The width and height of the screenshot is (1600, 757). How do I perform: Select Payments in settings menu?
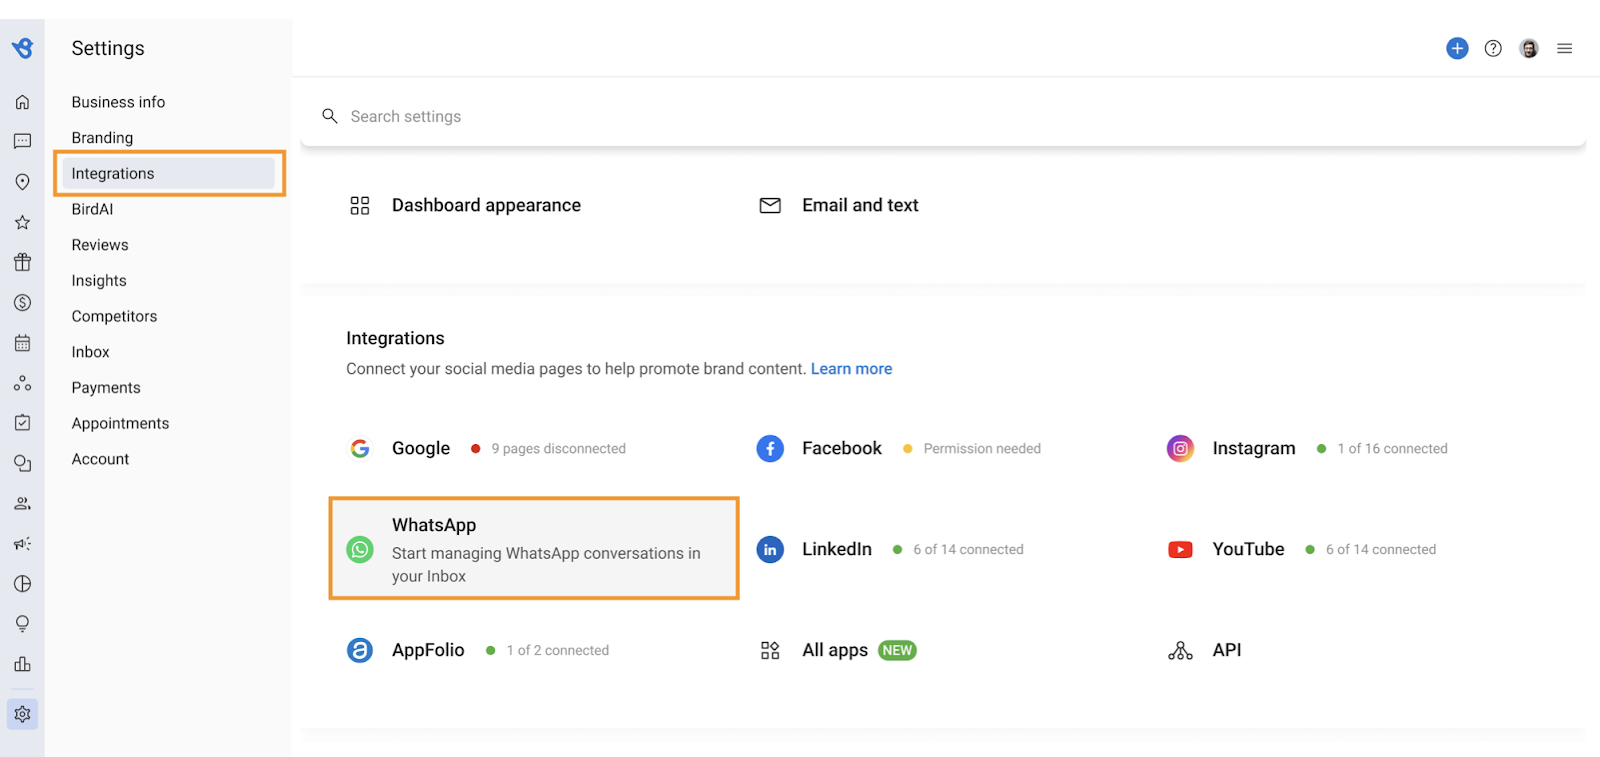[x=106, y=388]
